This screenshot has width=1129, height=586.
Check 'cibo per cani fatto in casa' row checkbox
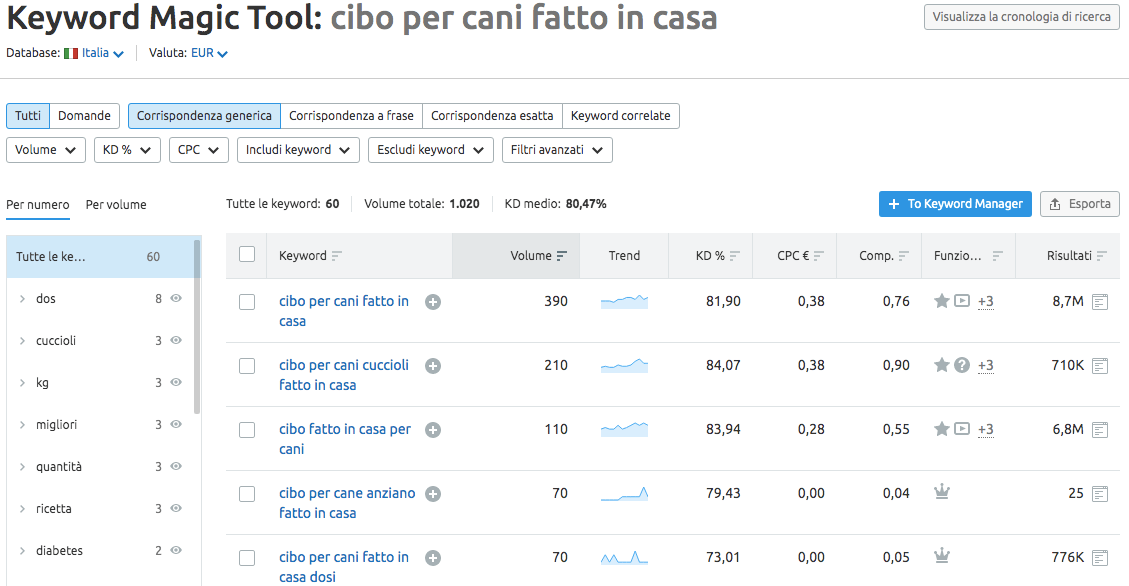click(x=247, y=302)
